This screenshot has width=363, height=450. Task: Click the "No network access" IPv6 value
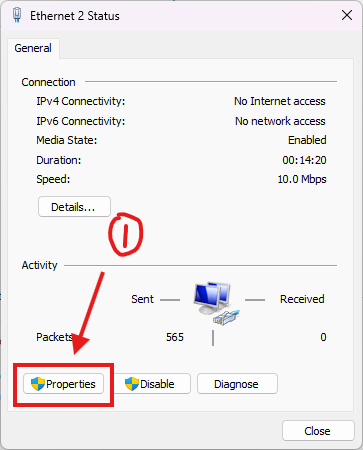click(280, 121)
